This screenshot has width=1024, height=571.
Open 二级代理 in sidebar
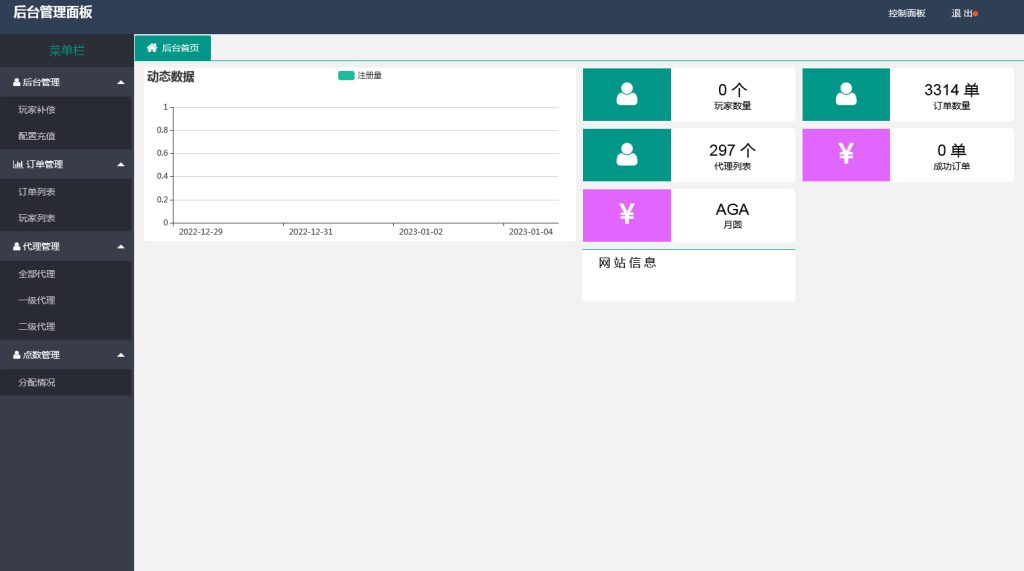coord(37,327)
